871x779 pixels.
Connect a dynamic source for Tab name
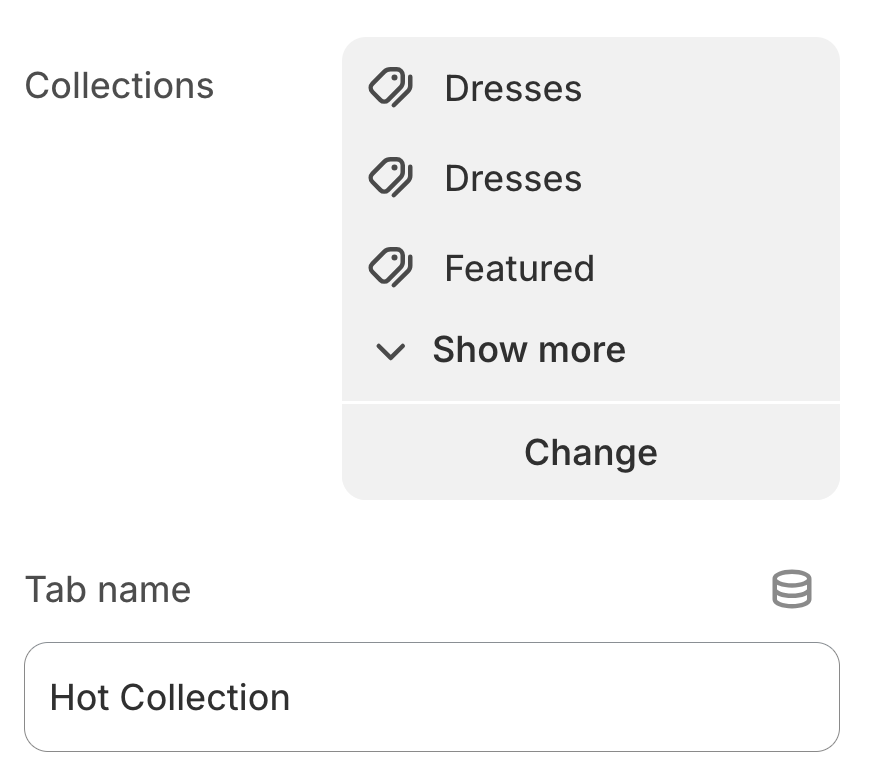tap(792, 590)
